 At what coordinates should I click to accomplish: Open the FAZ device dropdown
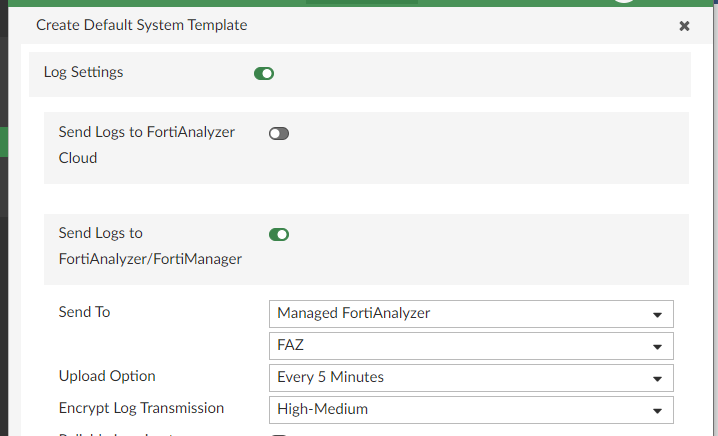click(471, 346)
